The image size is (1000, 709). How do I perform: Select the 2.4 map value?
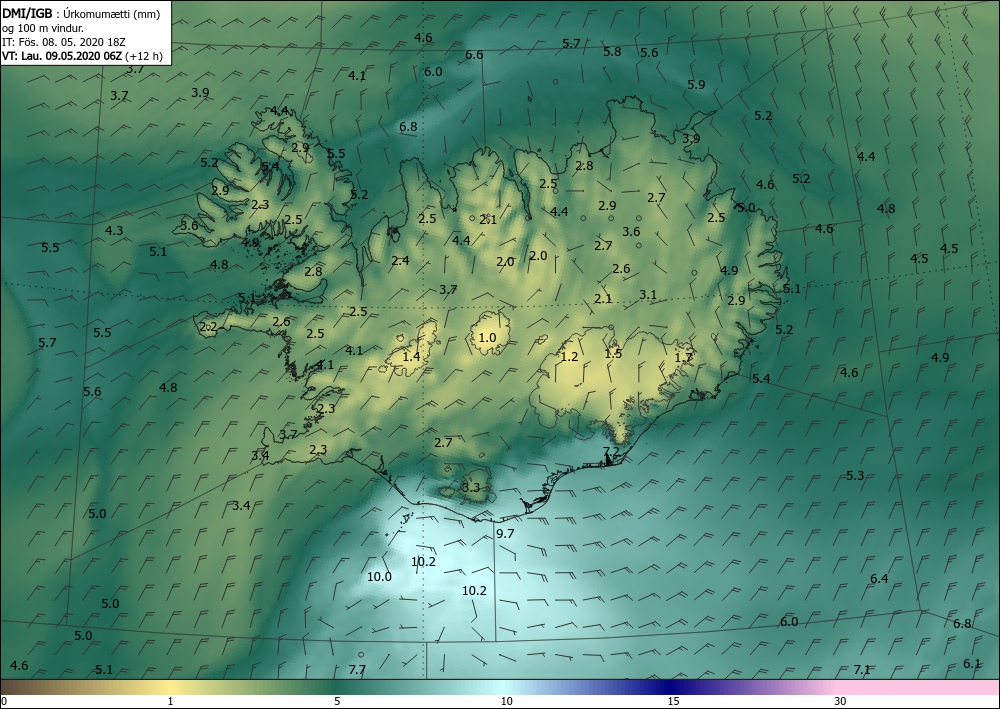(x=401, y=261)
